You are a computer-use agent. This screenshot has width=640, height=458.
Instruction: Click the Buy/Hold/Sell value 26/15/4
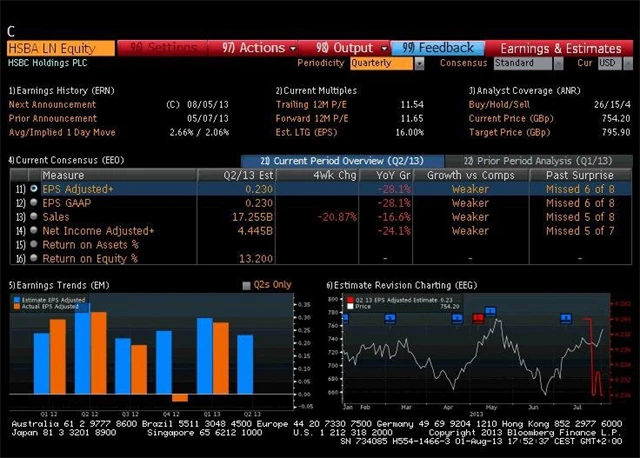pos(612,104)
